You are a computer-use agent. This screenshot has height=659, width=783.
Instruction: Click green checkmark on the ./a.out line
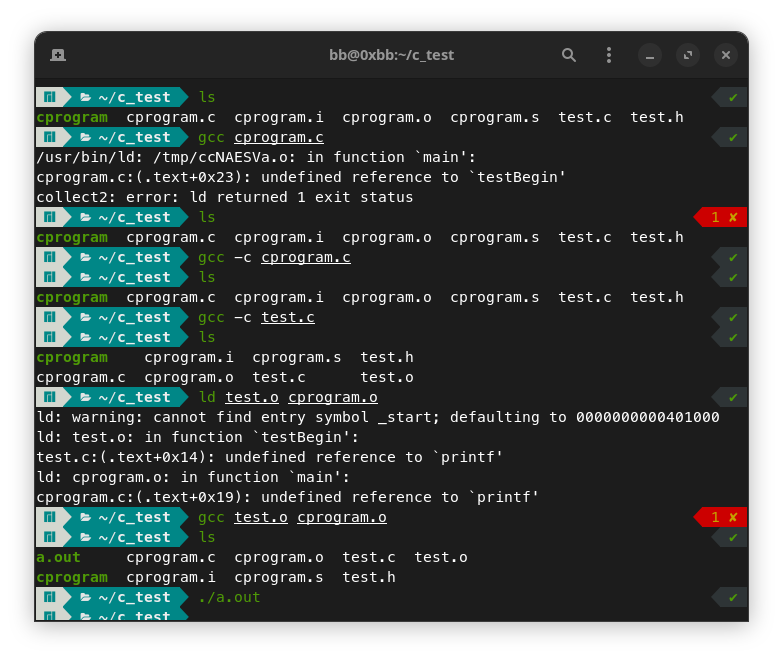(x=733, y=597)
